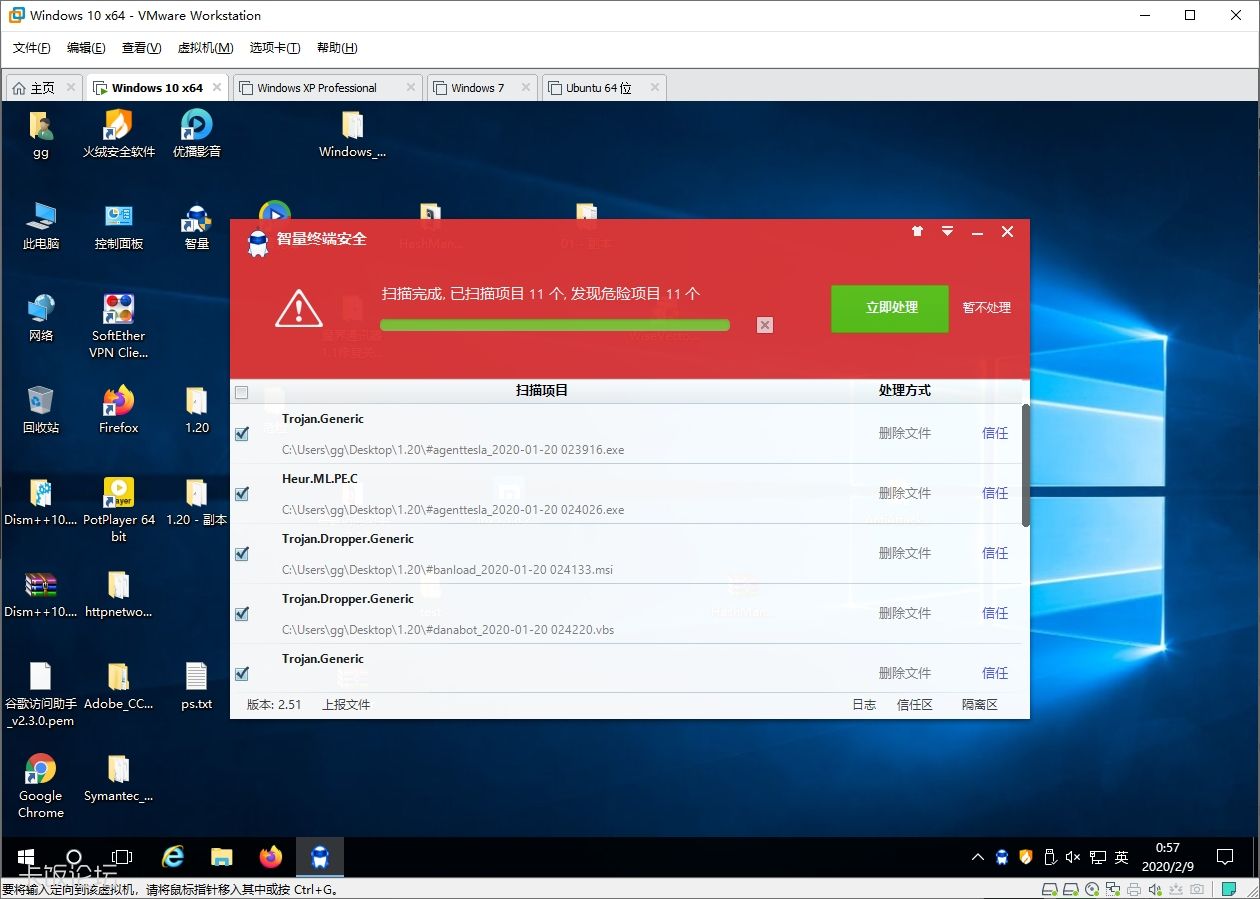Toggle the select-all checkbox in list header
The height and width of the screenshot is (899, 1260).
click(241, 393)
